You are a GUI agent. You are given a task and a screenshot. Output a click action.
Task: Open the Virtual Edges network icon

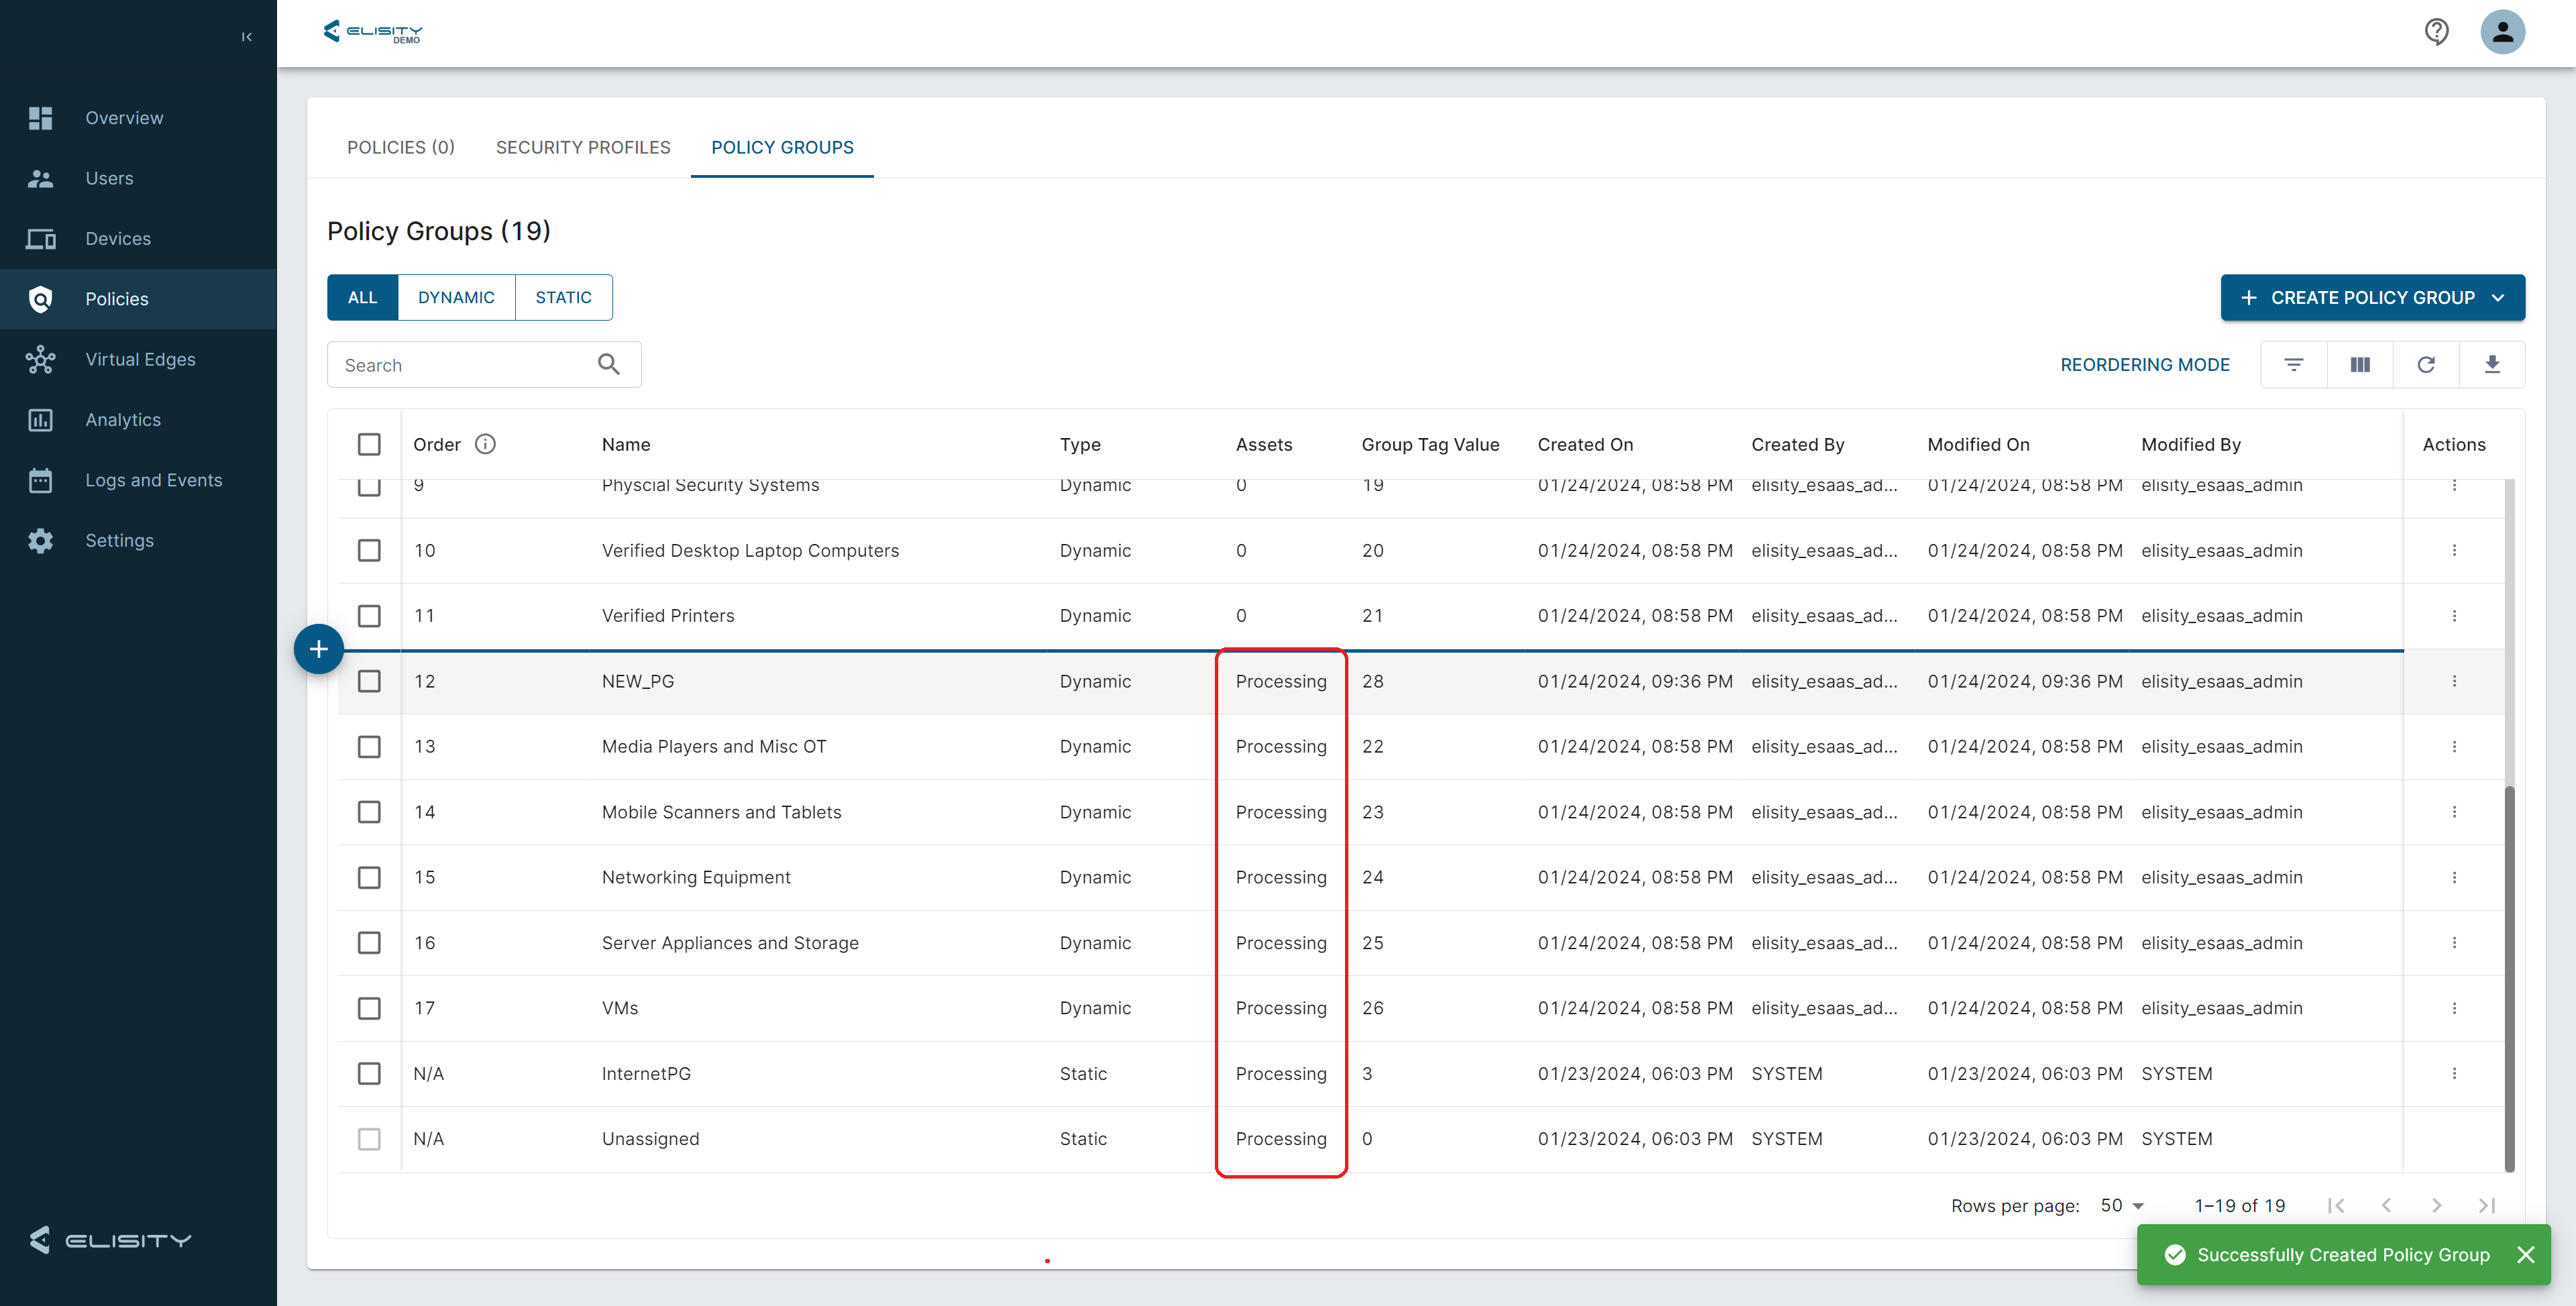(x=41, y=359)
